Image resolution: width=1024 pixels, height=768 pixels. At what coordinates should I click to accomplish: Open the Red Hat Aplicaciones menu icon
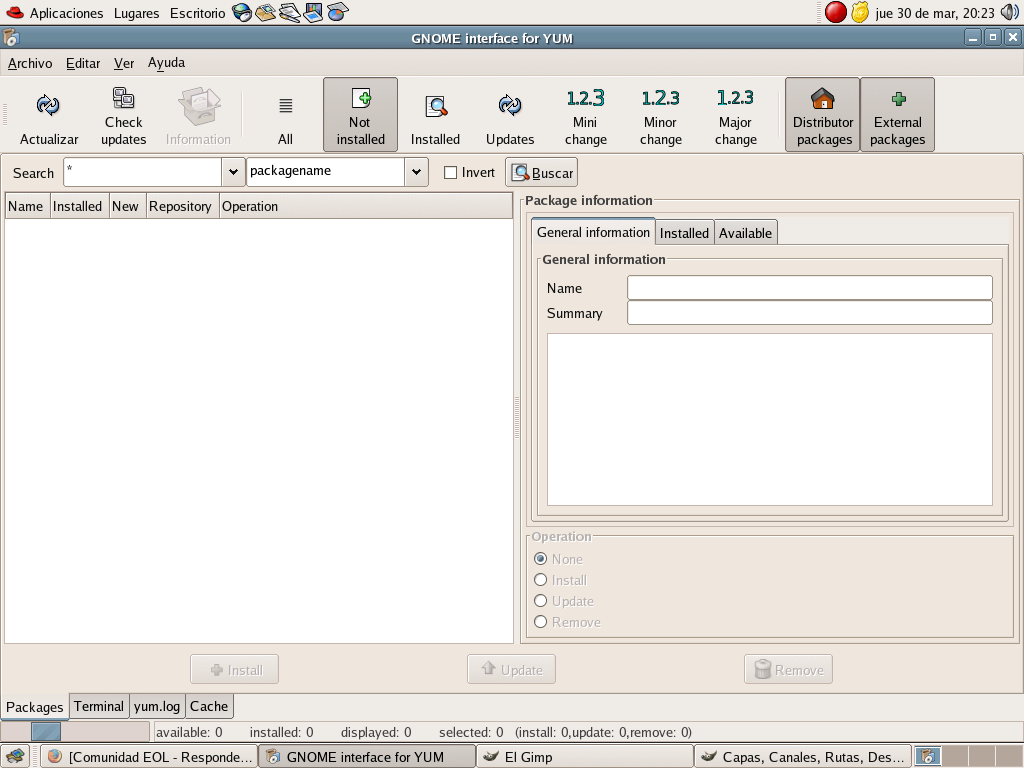[14, 12]
